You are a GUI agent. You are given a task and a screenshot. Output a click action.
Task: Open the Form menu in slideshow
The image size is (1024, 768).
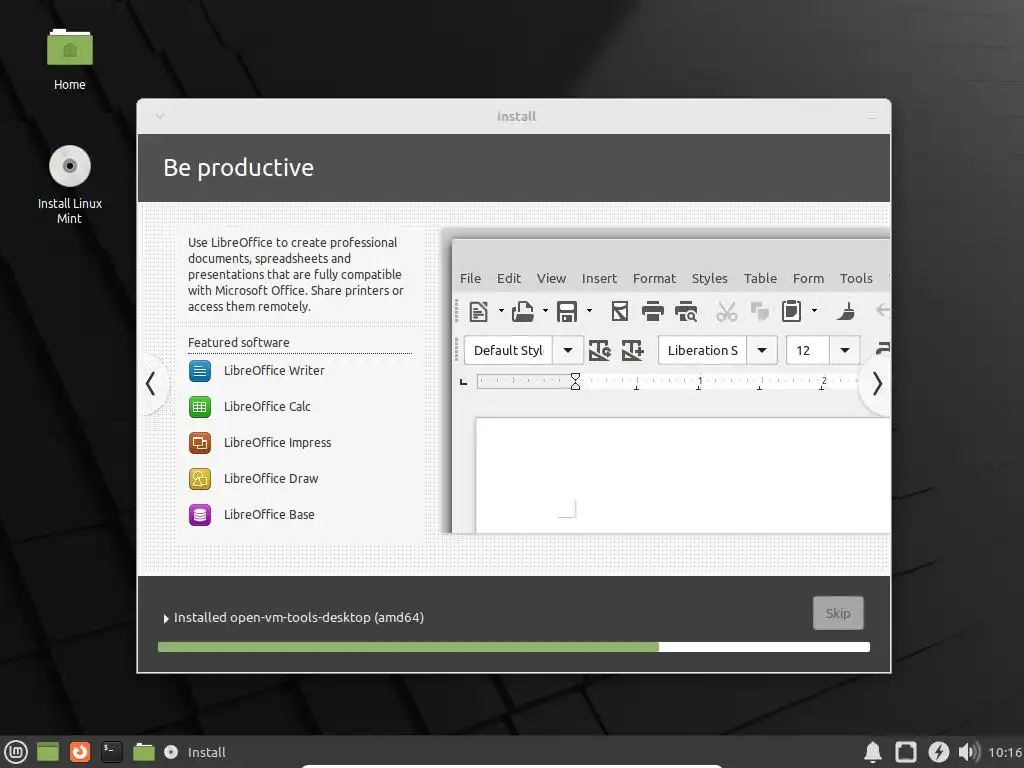(x=808, y=279)
